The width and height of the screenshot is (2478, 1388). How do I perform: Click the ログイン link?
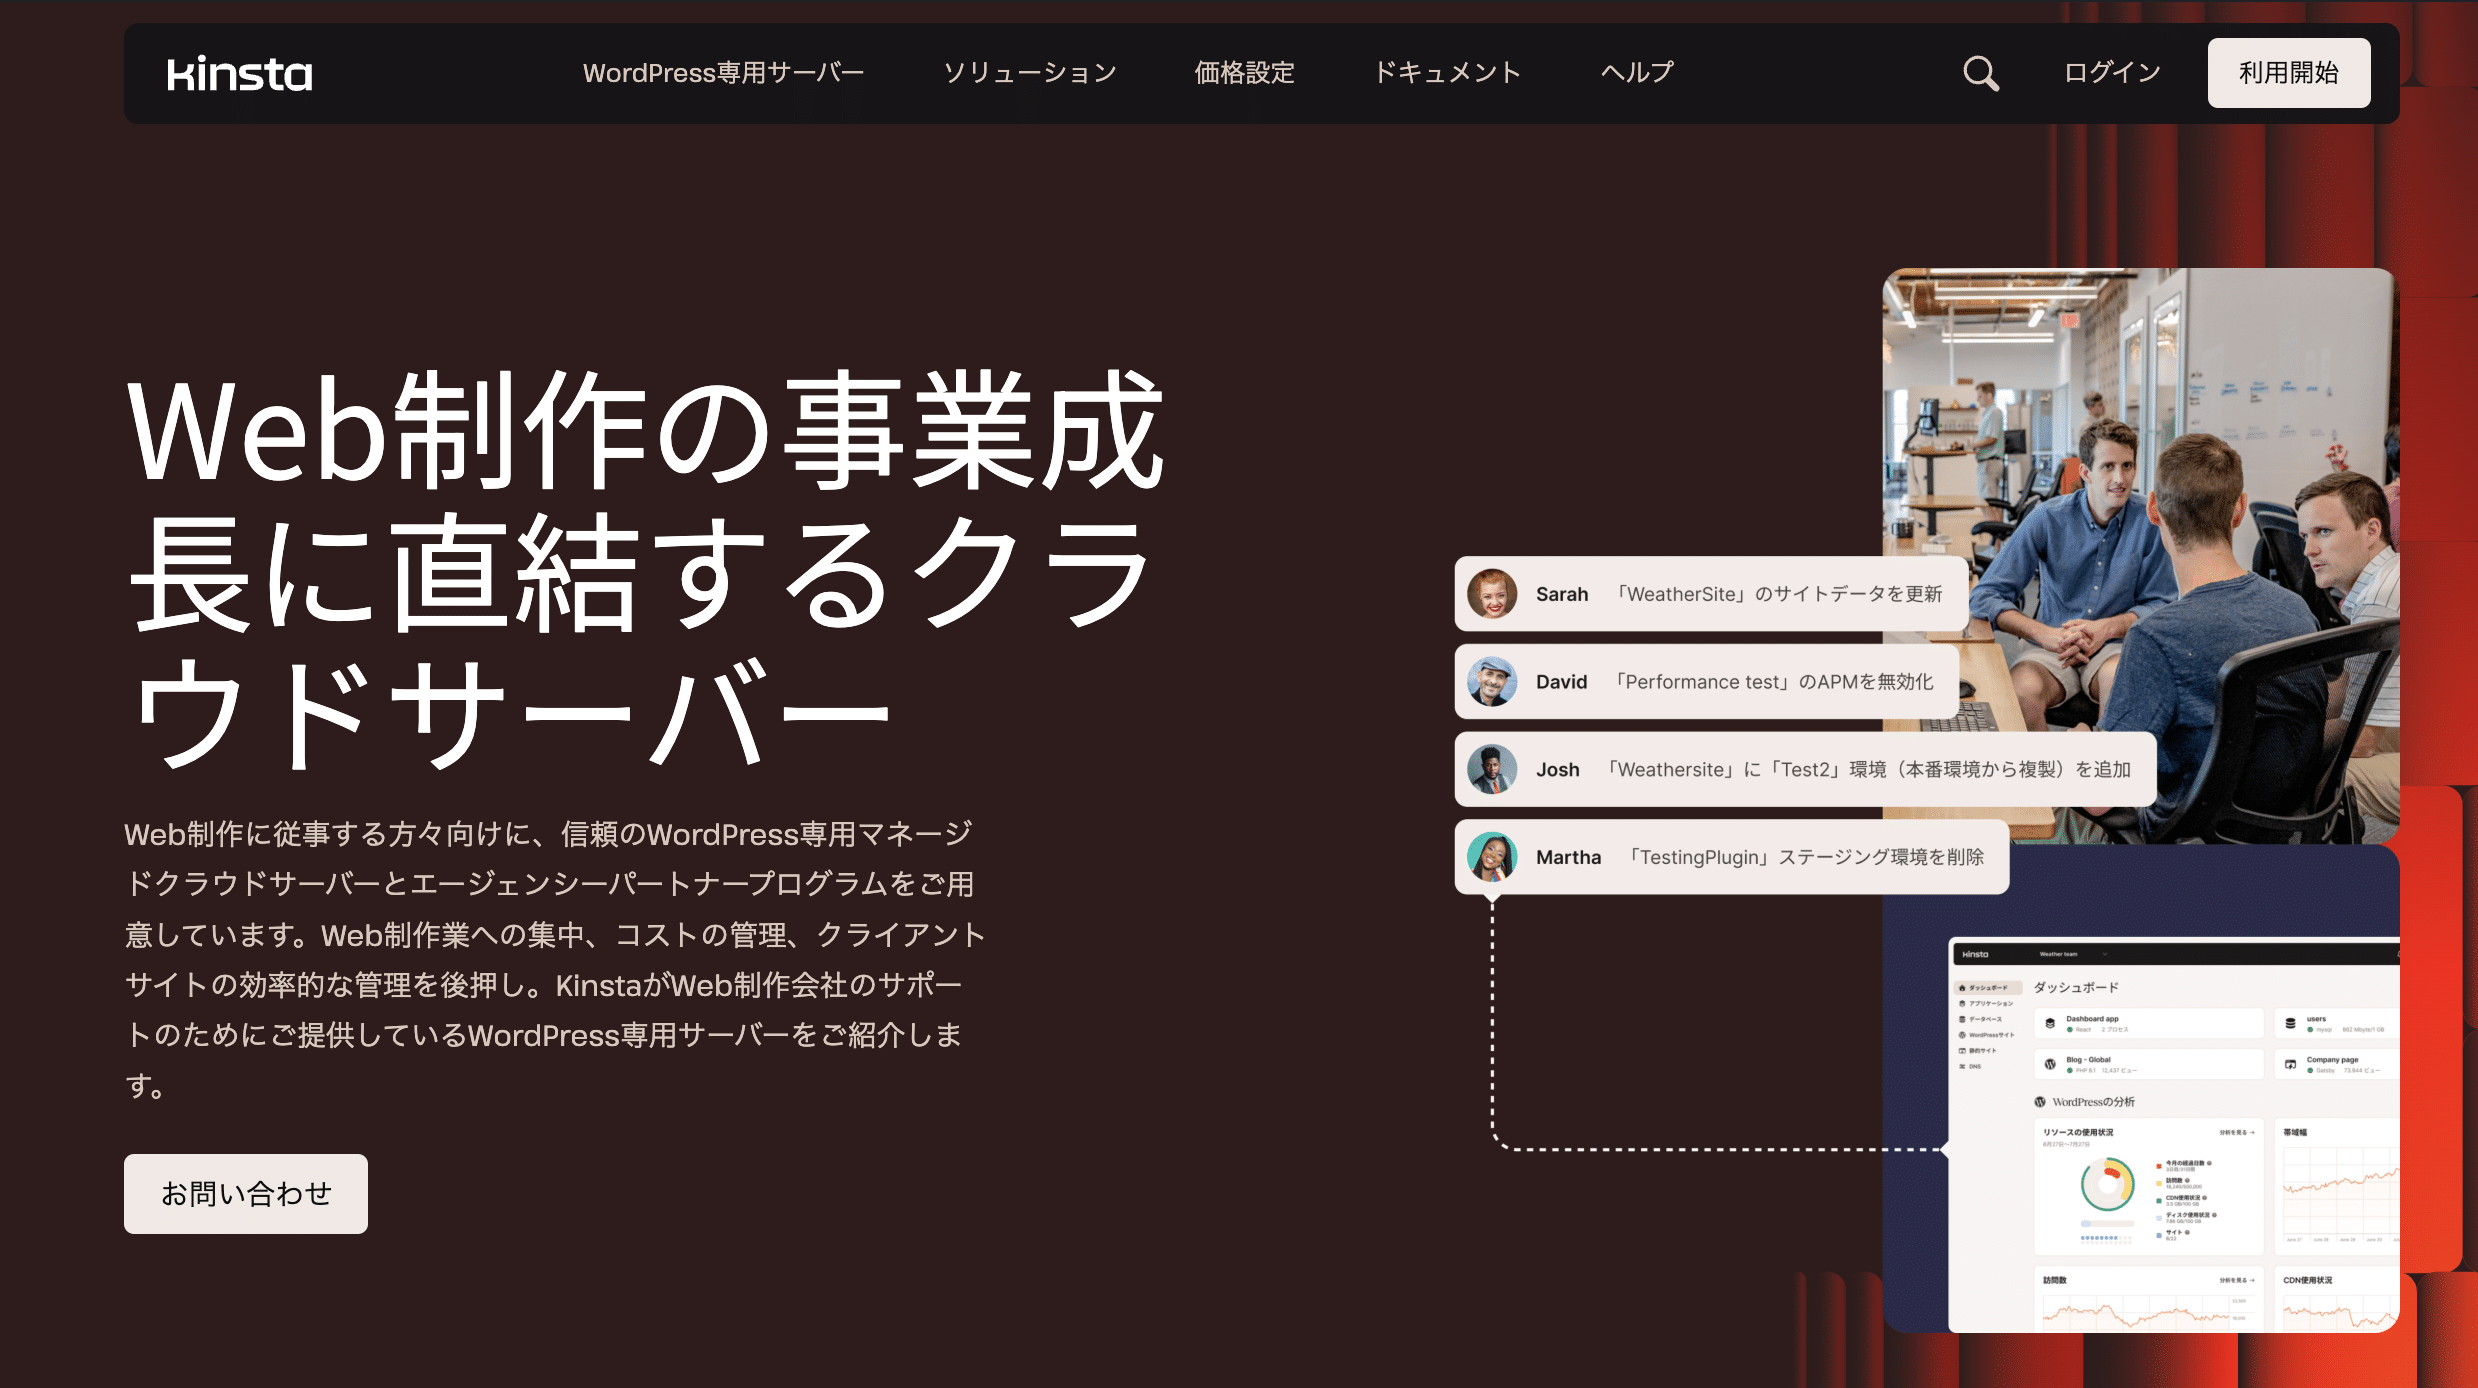click(2113, 73)
